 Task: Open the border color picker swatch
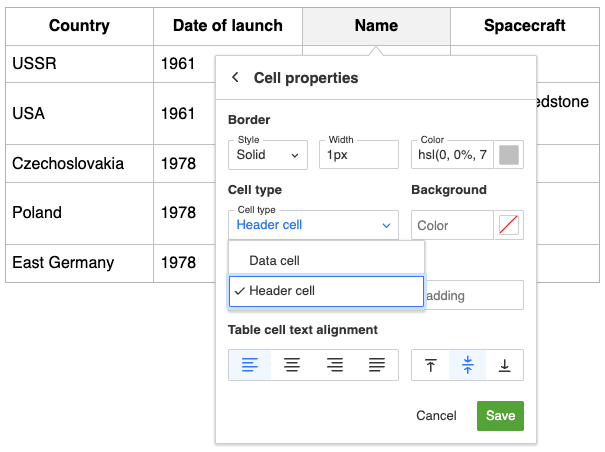[x=509, y=155]
